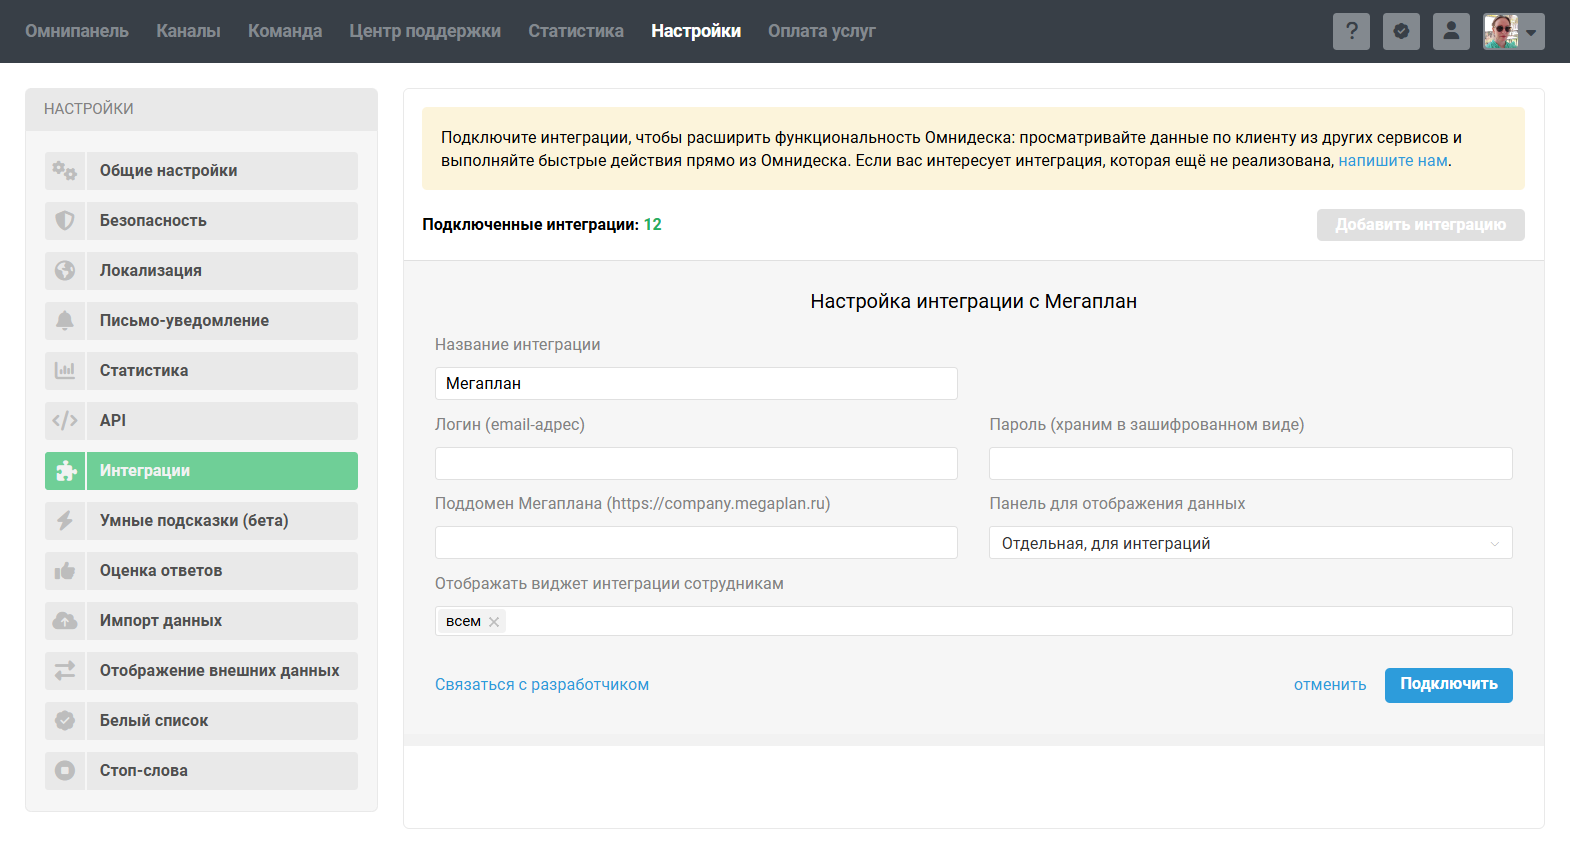Image resolution: width=1570 pixels, height=853 pixels.
Task: Click the checkmark badge icon in header
Action: (1401, 31)
